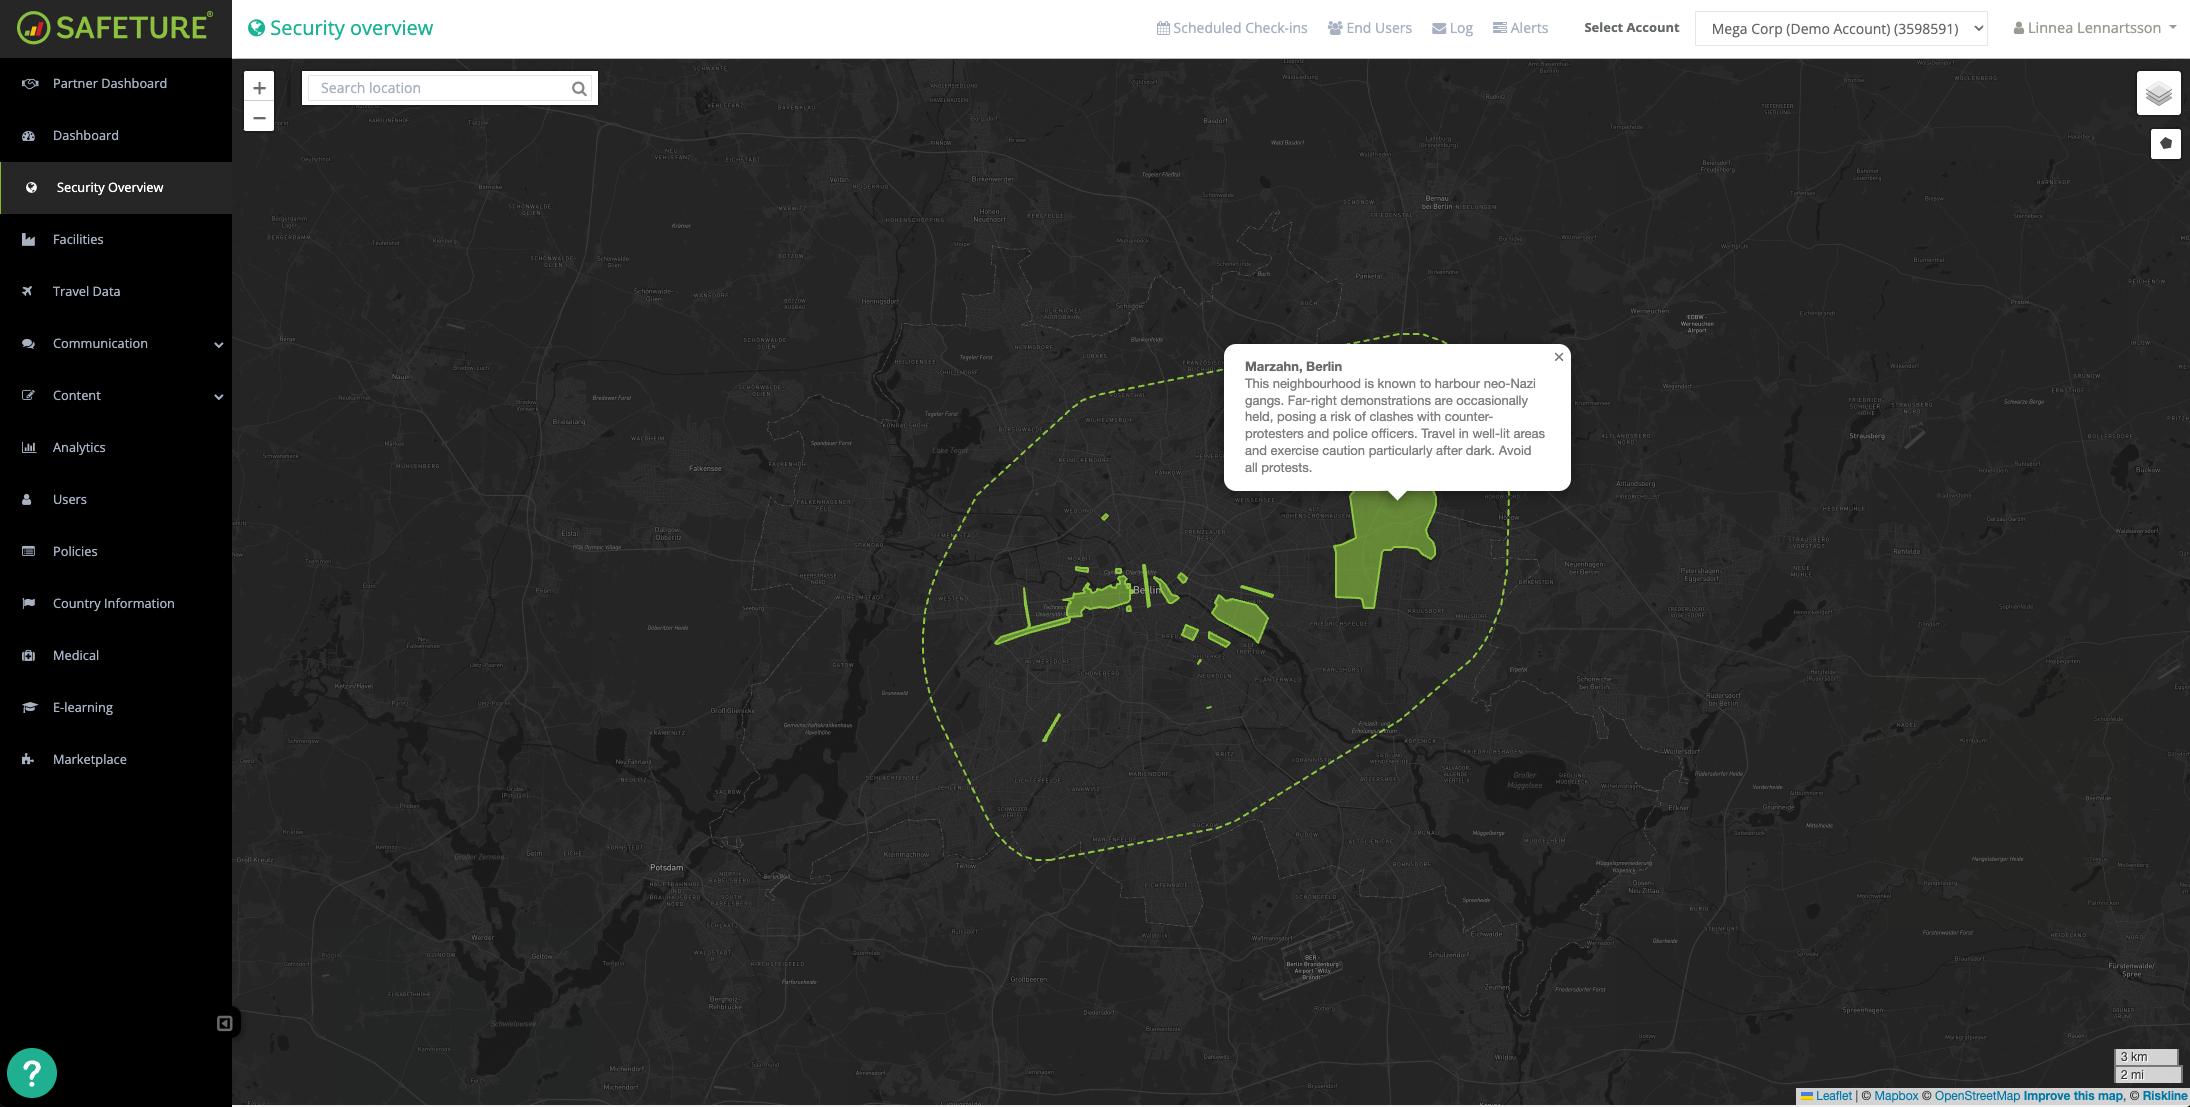Expand the Content submenu
This screenshot has width=2190, height=1107.
(x=218, y=396)
